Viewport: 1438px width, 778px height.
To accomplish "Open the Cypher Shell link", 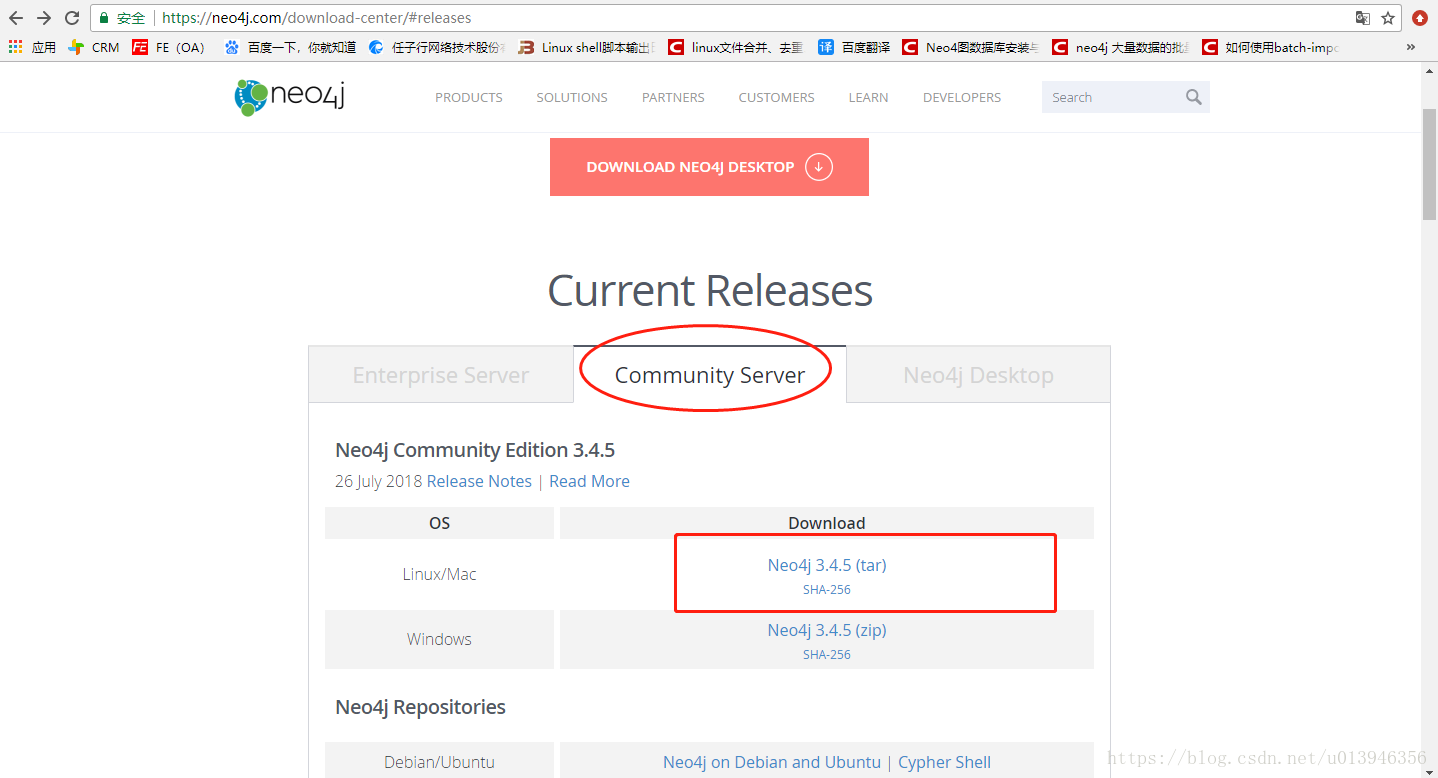I will click(x=944, y=762).
